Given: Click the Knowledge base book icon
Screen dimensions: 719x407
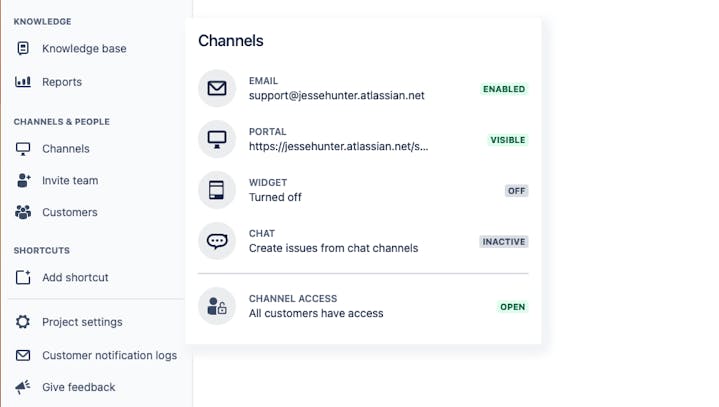Looking at the screenshot, I should (23, 49).
